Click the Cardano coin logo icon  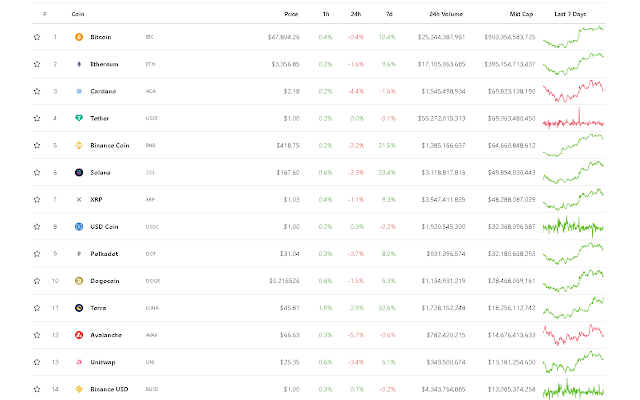pyautogui.click(x=79, y=91)
